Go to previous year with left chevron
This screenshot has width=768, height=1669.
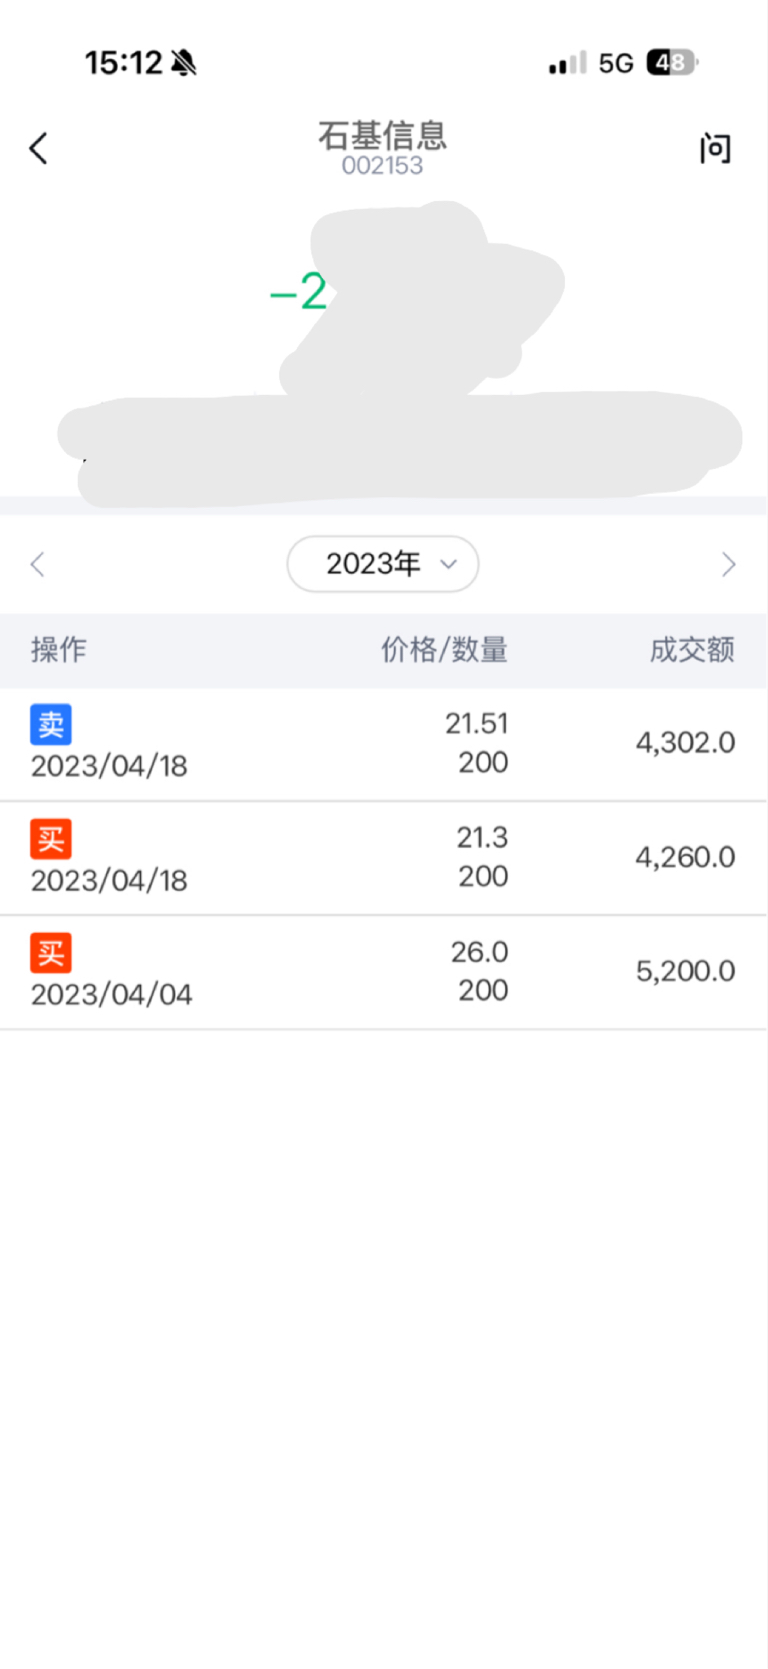pyautogui.click(x=38, y=565)
